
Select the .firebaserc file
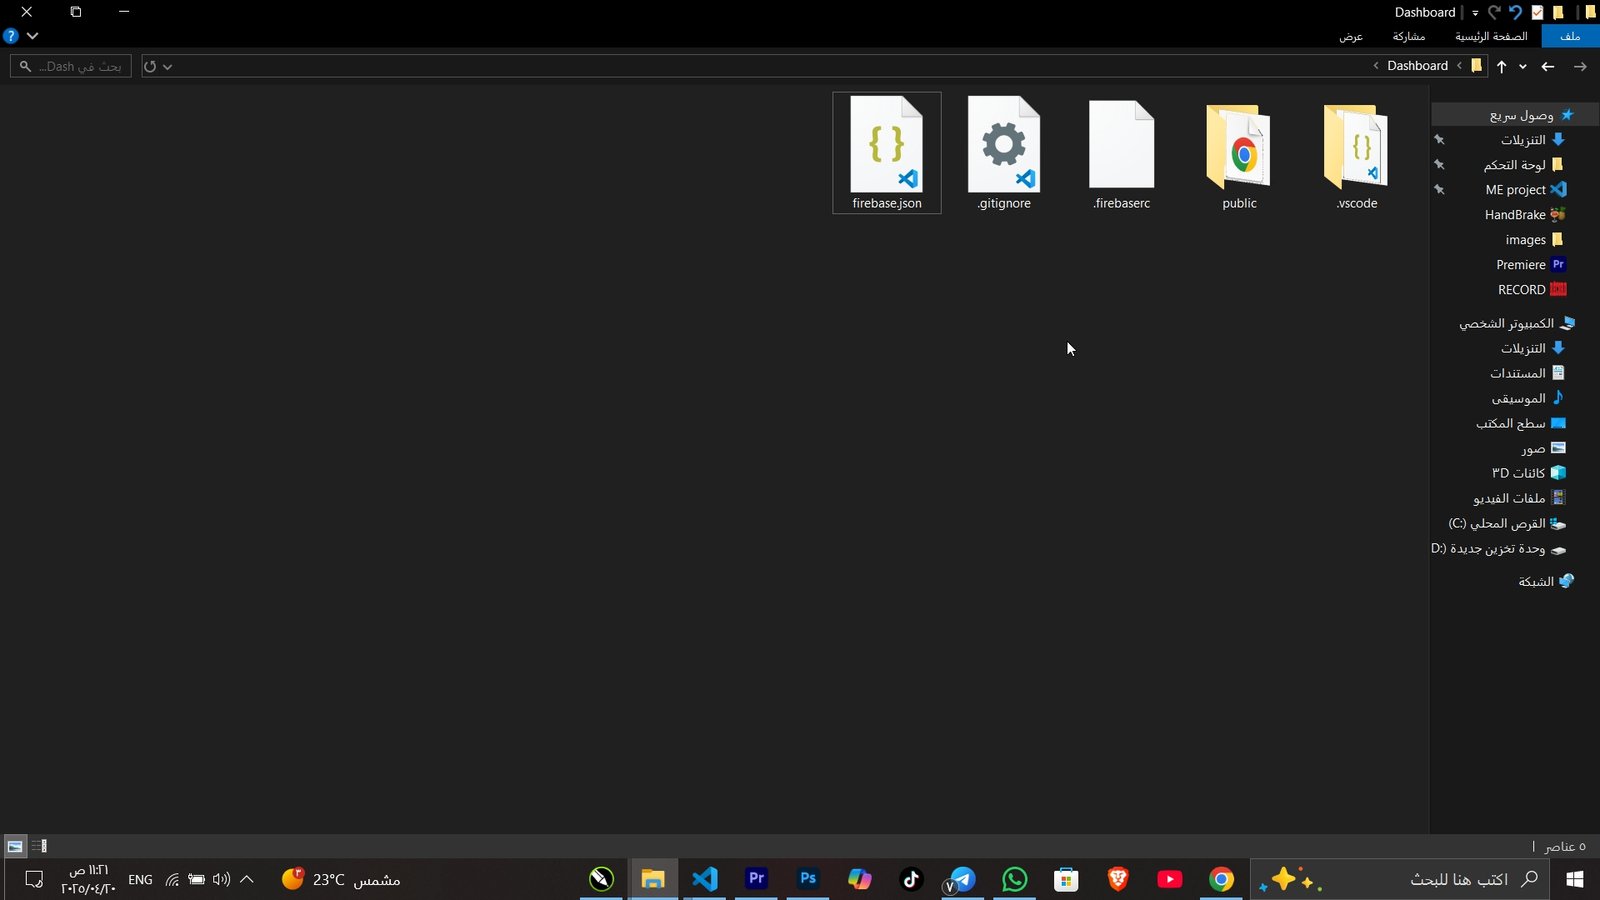tap(1122, 153)
